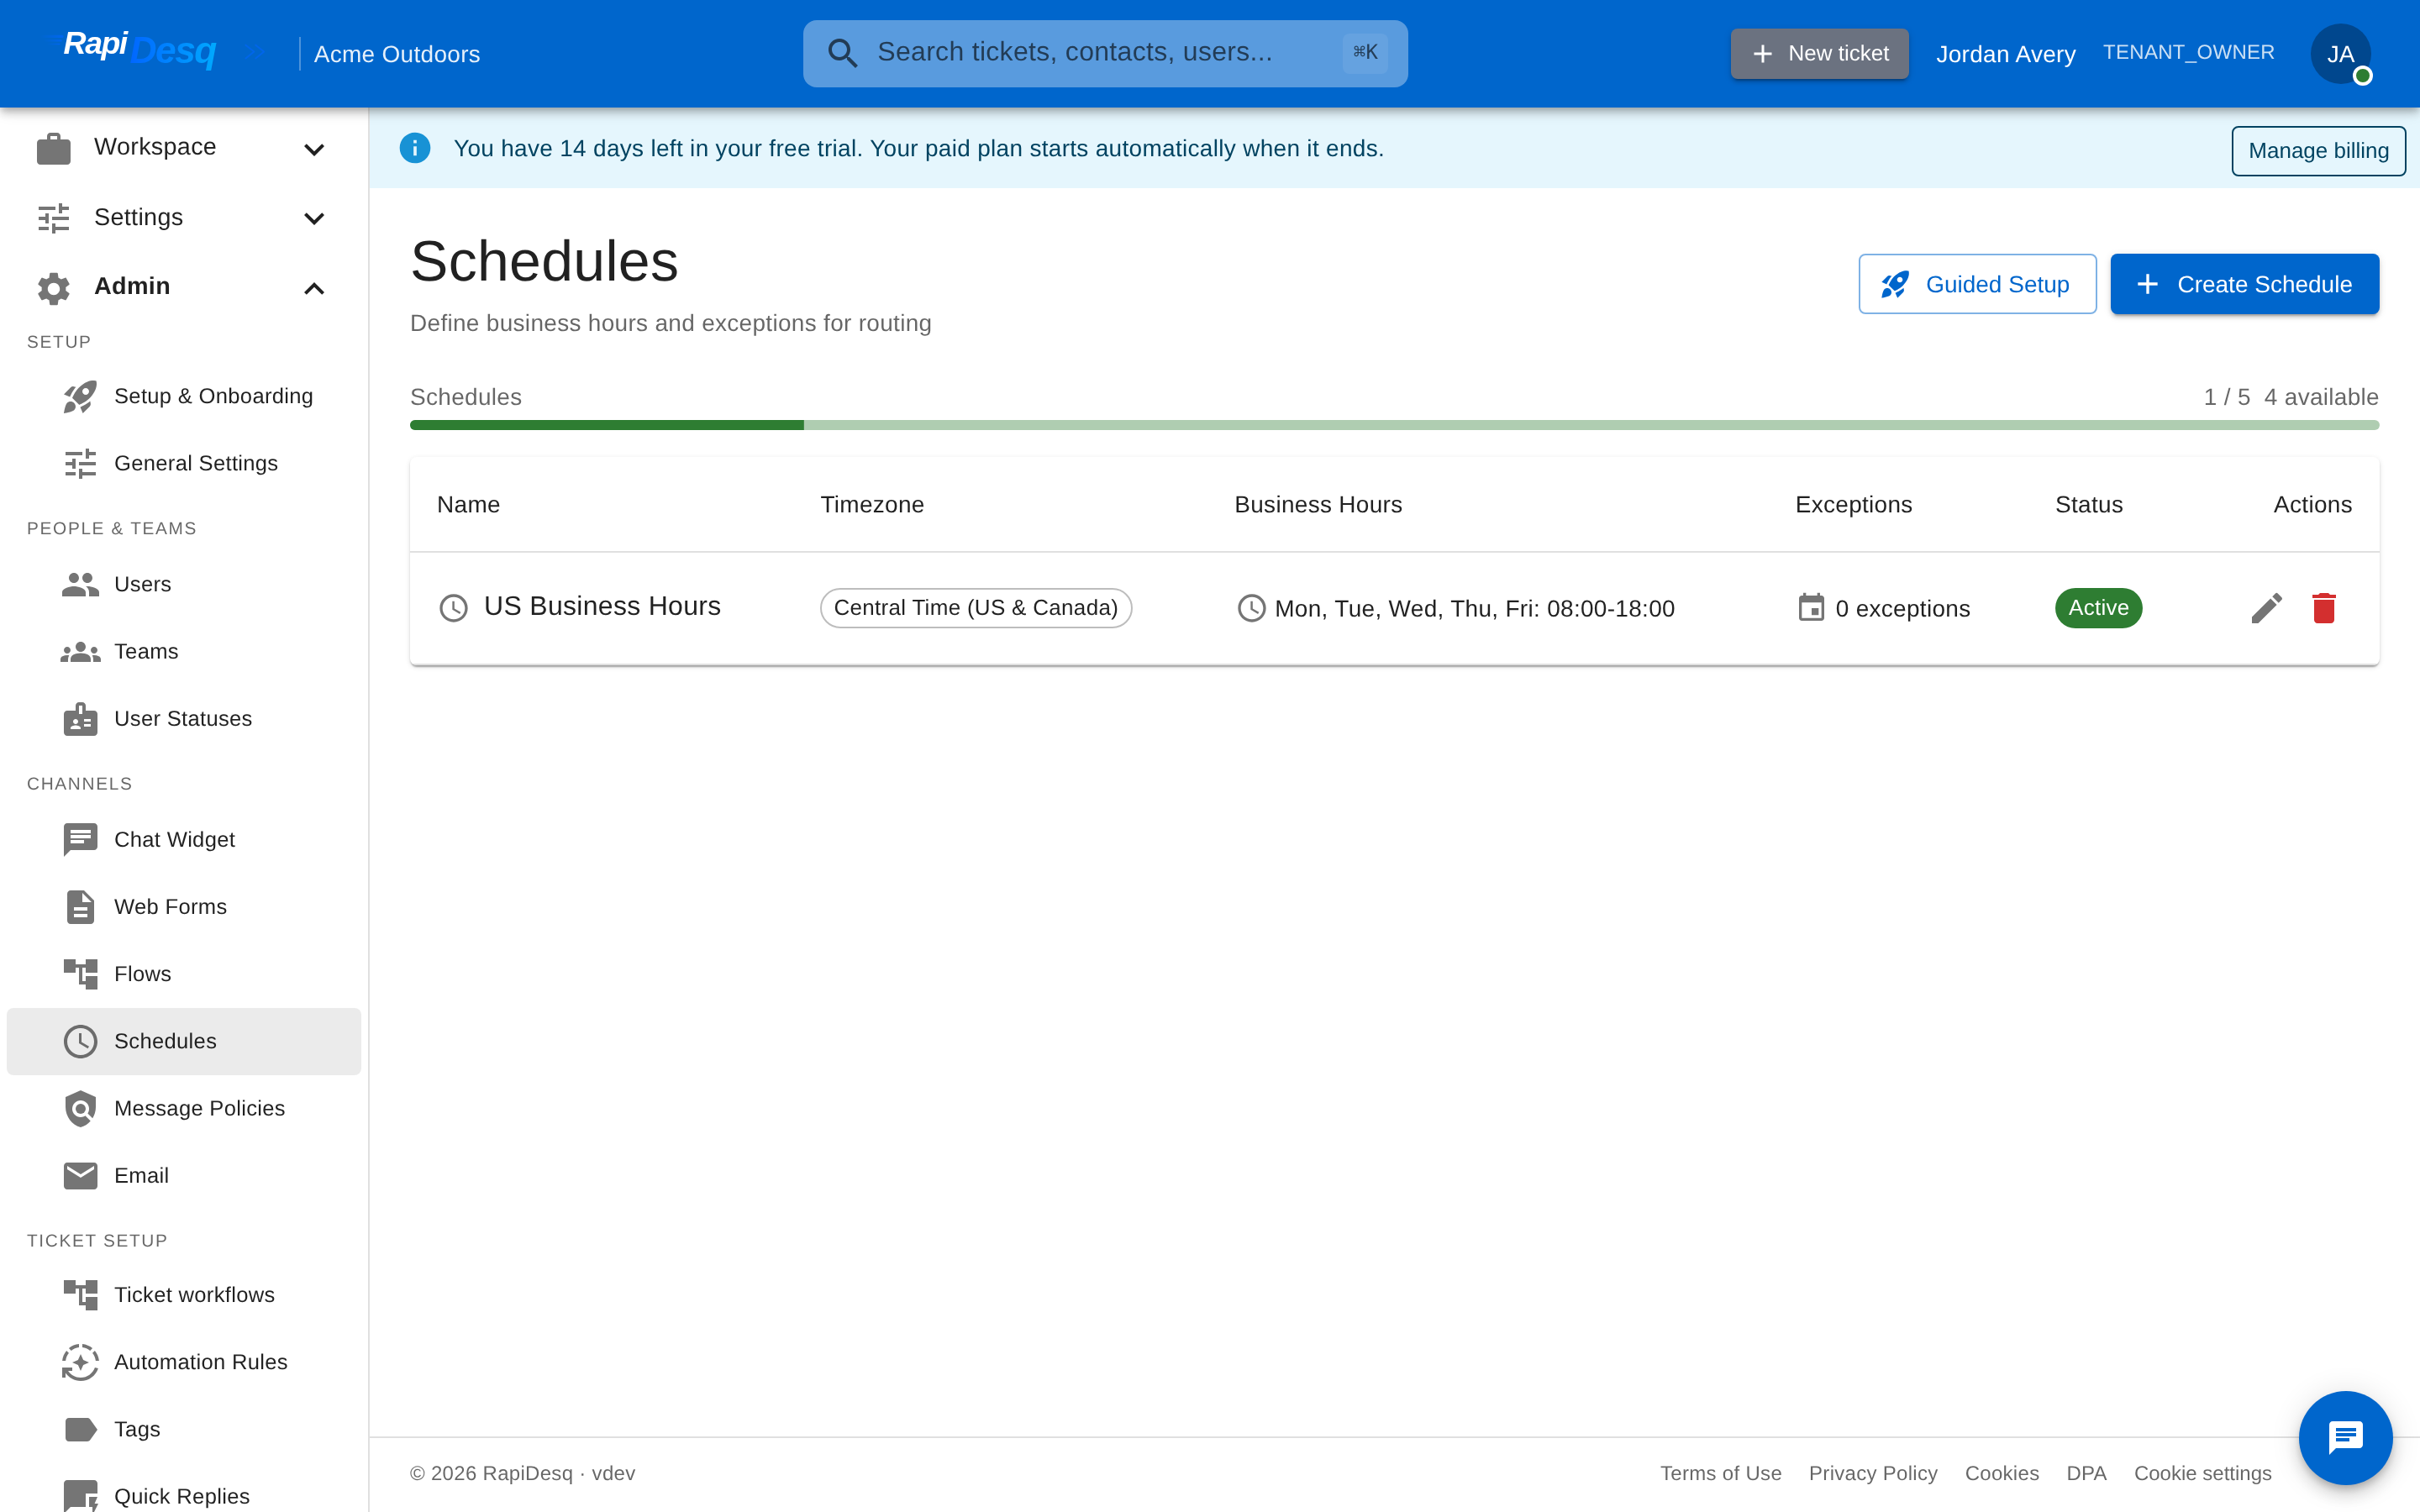Click the trial info icon in the banner
The height and width of the screenshot is (1512, 2420).
(415, 148)
